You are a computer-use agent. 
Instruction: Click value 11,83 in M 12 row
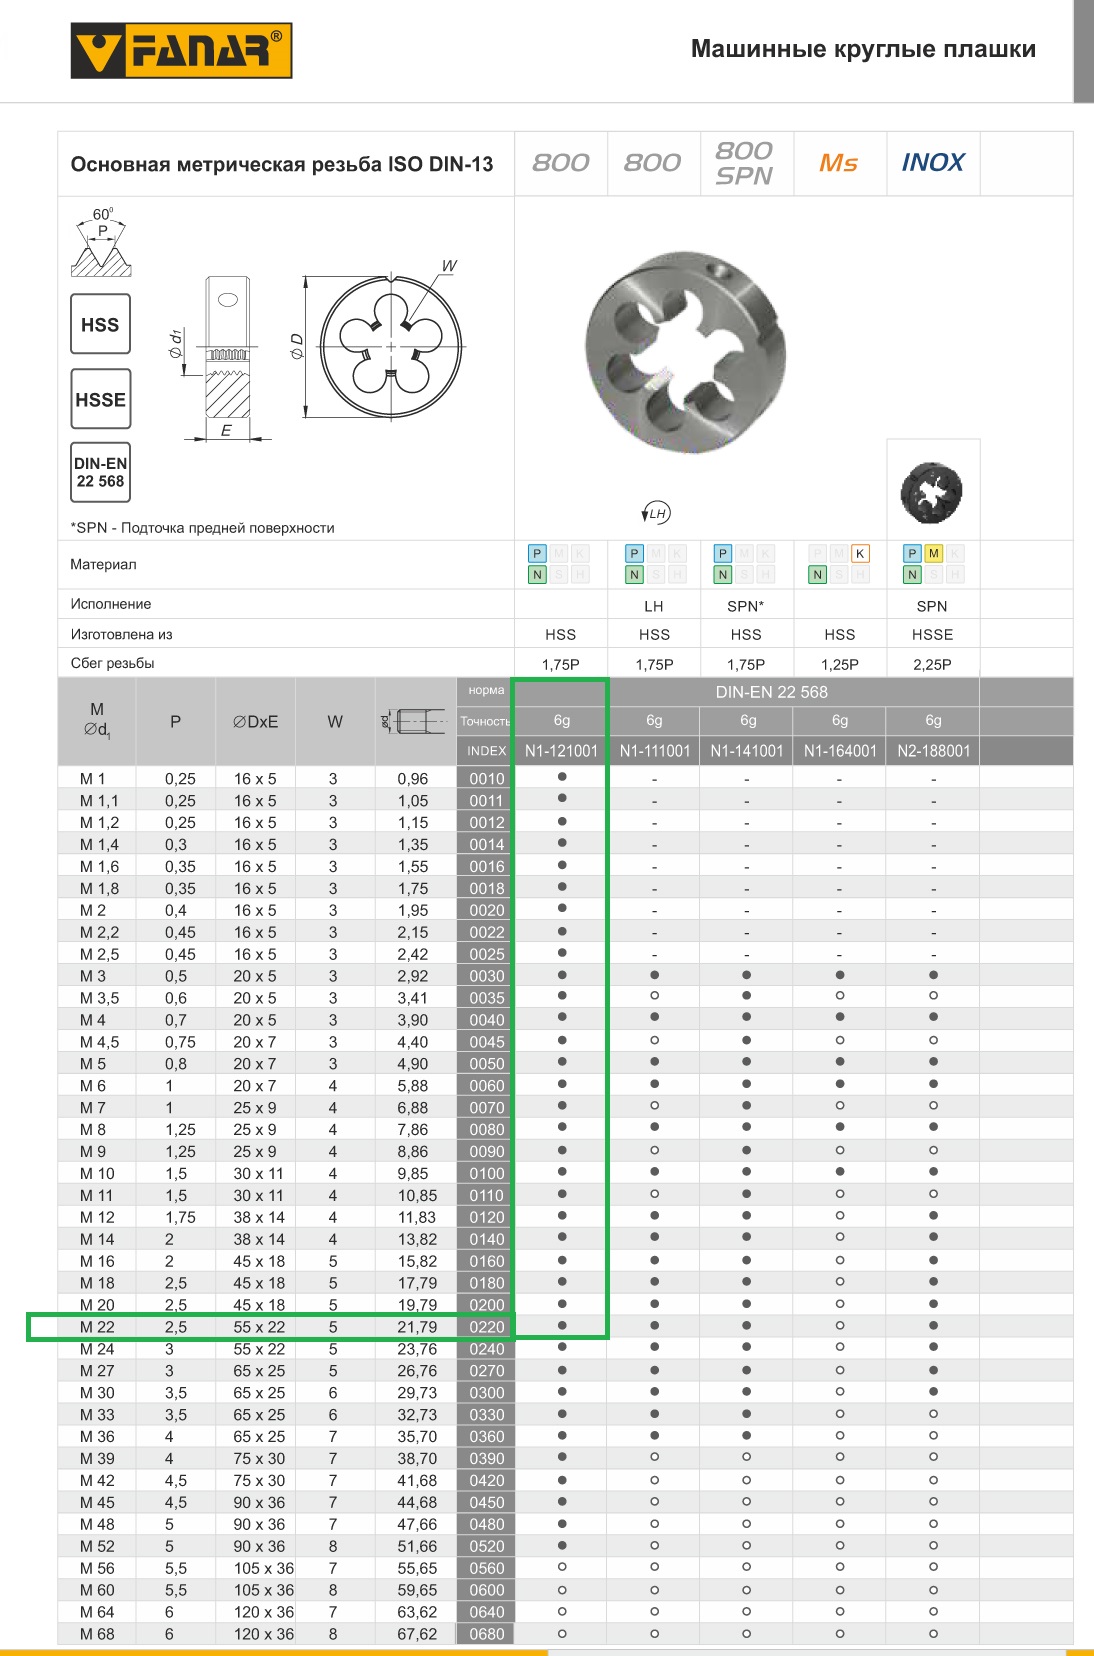(x=417, y=1217)
